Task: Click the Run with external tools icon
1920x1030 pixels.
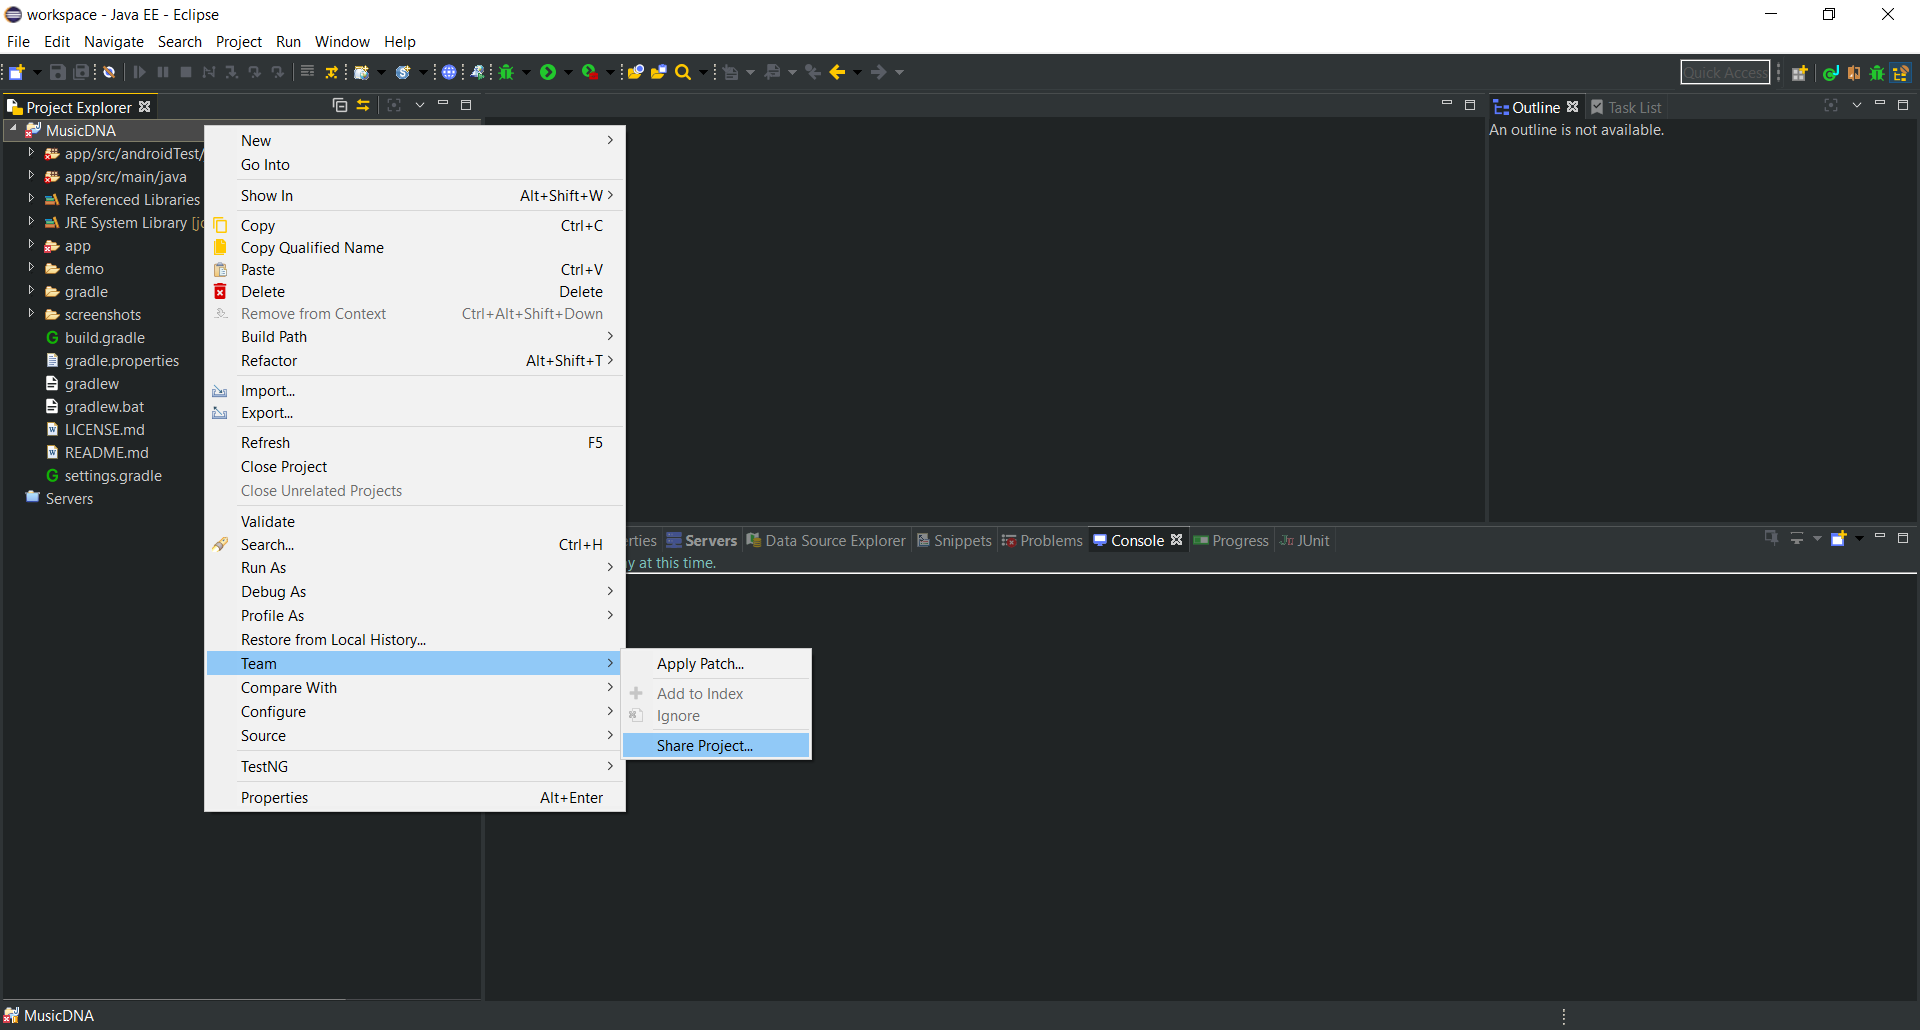Action: click(590, 72)
